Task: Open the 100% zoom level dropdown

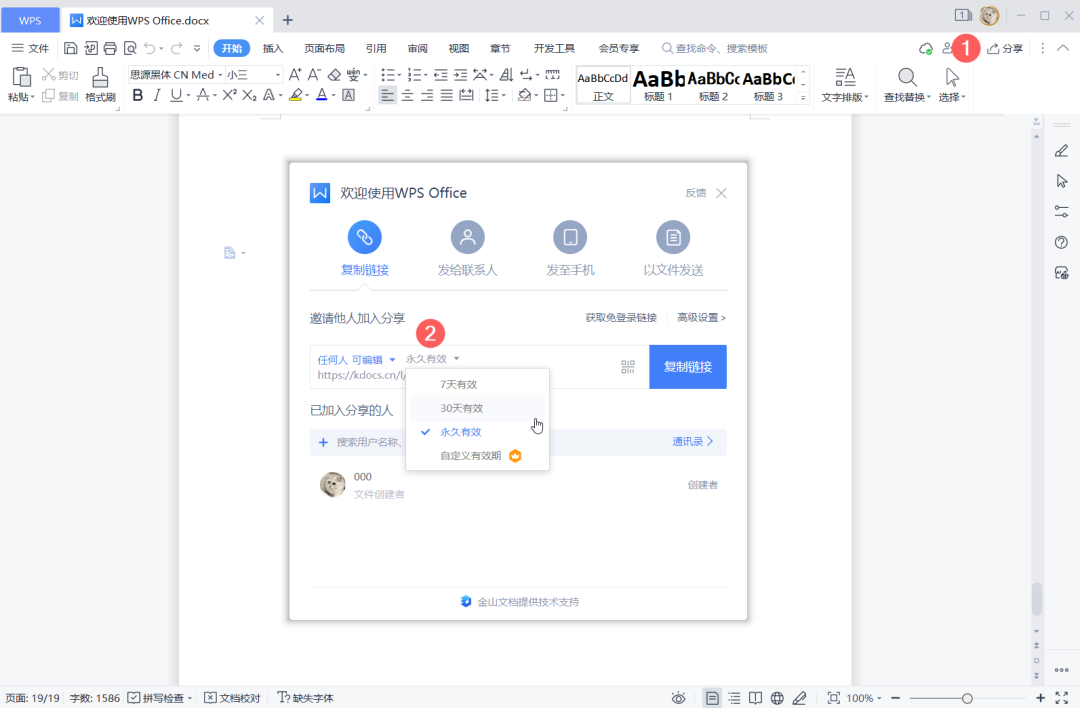Action: [x=864, y=698]
